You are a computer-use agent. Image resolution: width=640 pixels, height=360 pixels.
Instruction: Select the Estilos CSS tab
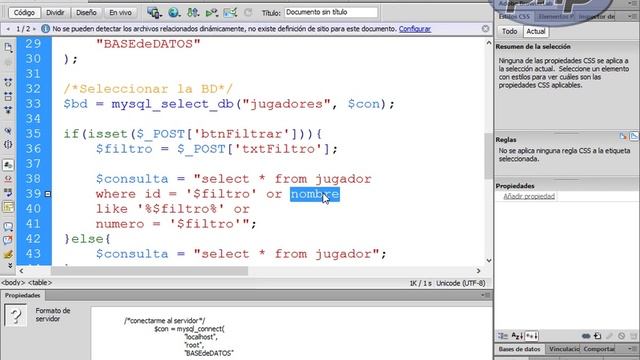(514, 17)
